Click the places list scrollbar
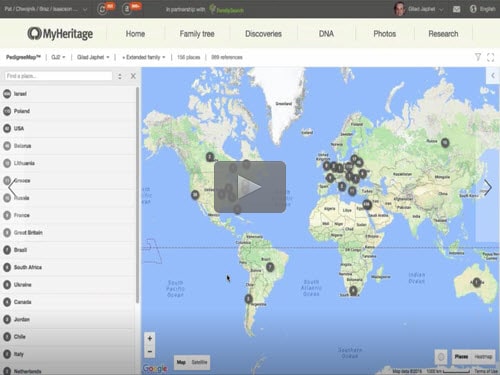Viewport: 500px width, 375px height. click(137, 195)
